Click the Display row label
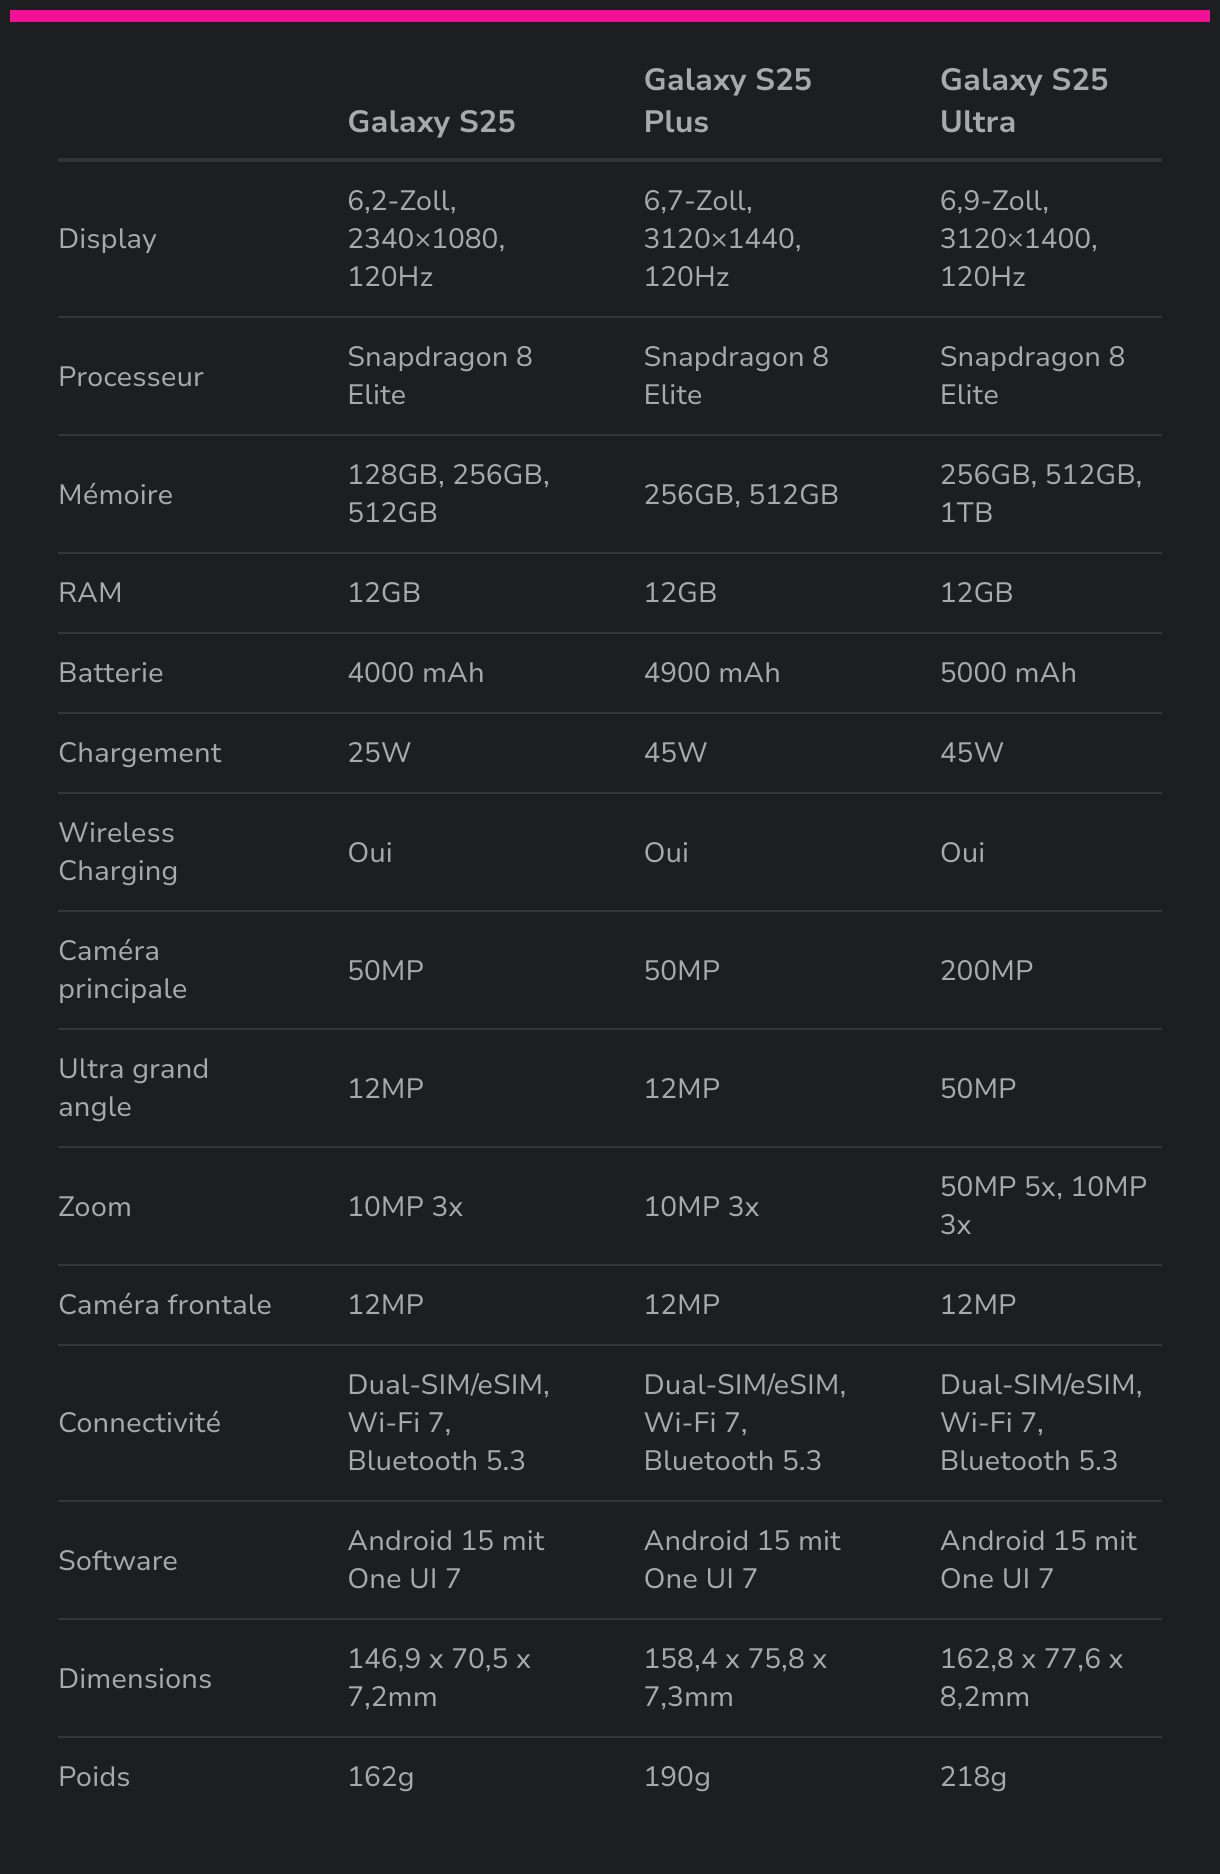 (108, 239)
